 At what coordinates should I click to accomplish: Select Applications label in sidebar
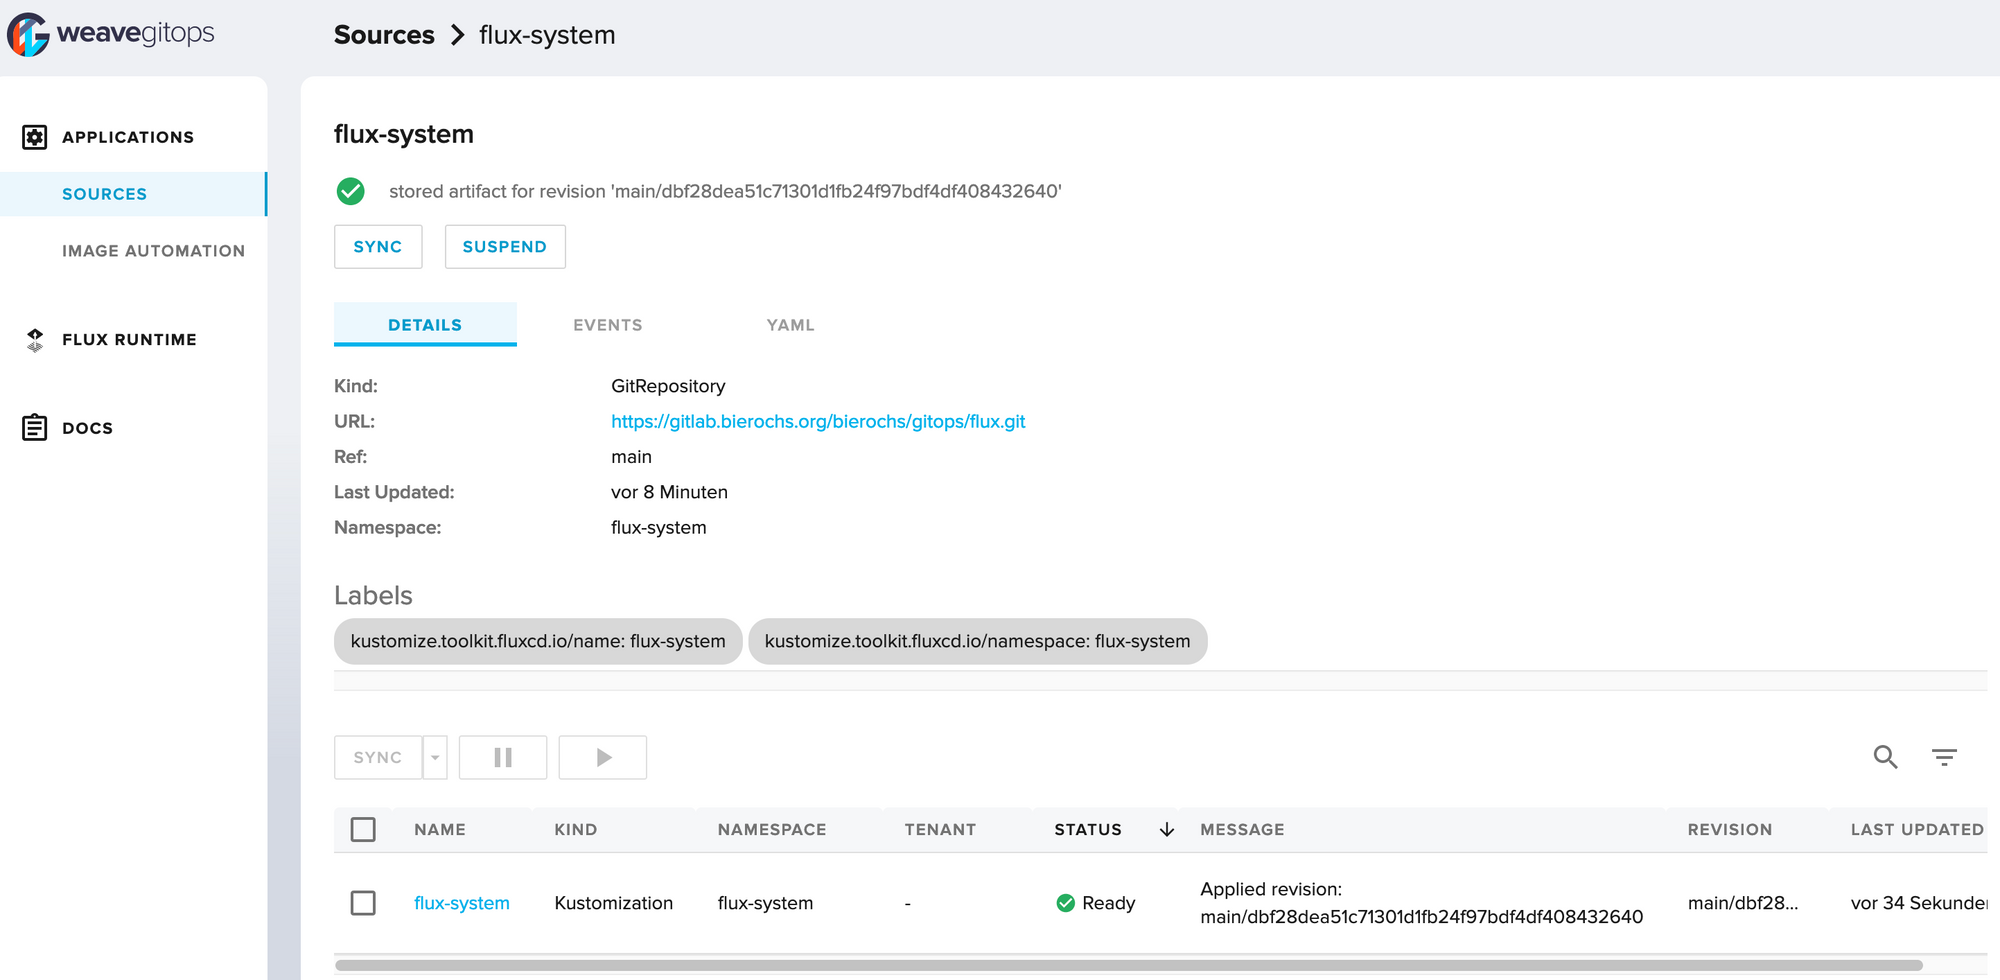coord(128,137)
